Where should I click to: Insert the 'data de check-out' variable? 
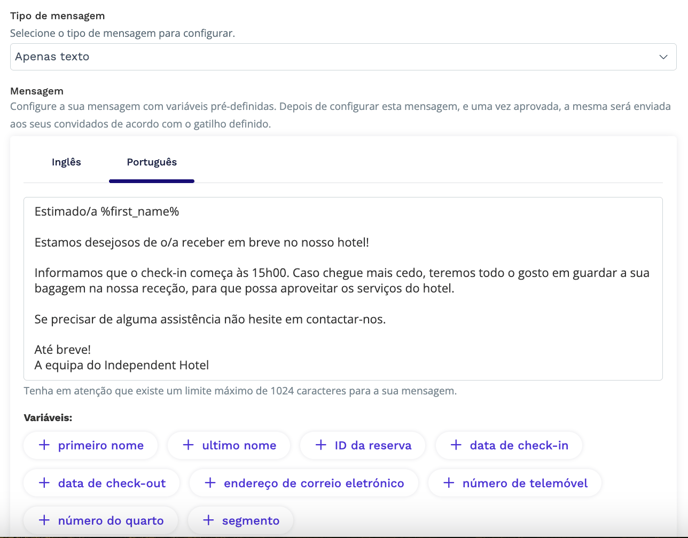[x=102, y=483]
